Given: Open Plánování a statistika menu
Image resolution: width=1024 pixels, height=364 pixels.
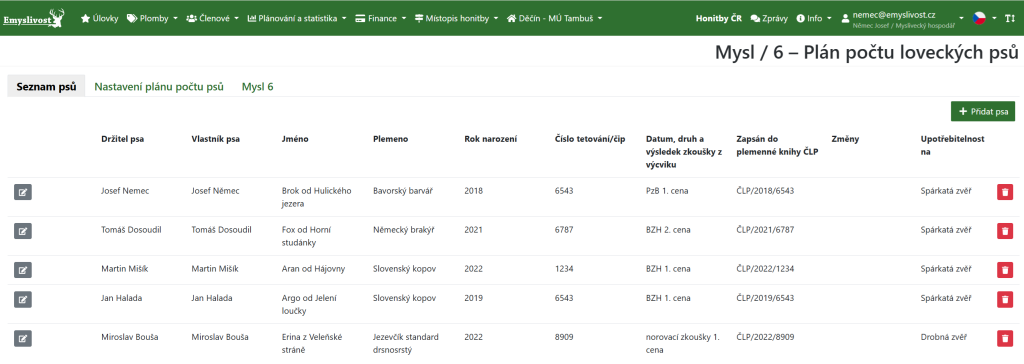Looking at the screenshot, I should pos(297,18).
